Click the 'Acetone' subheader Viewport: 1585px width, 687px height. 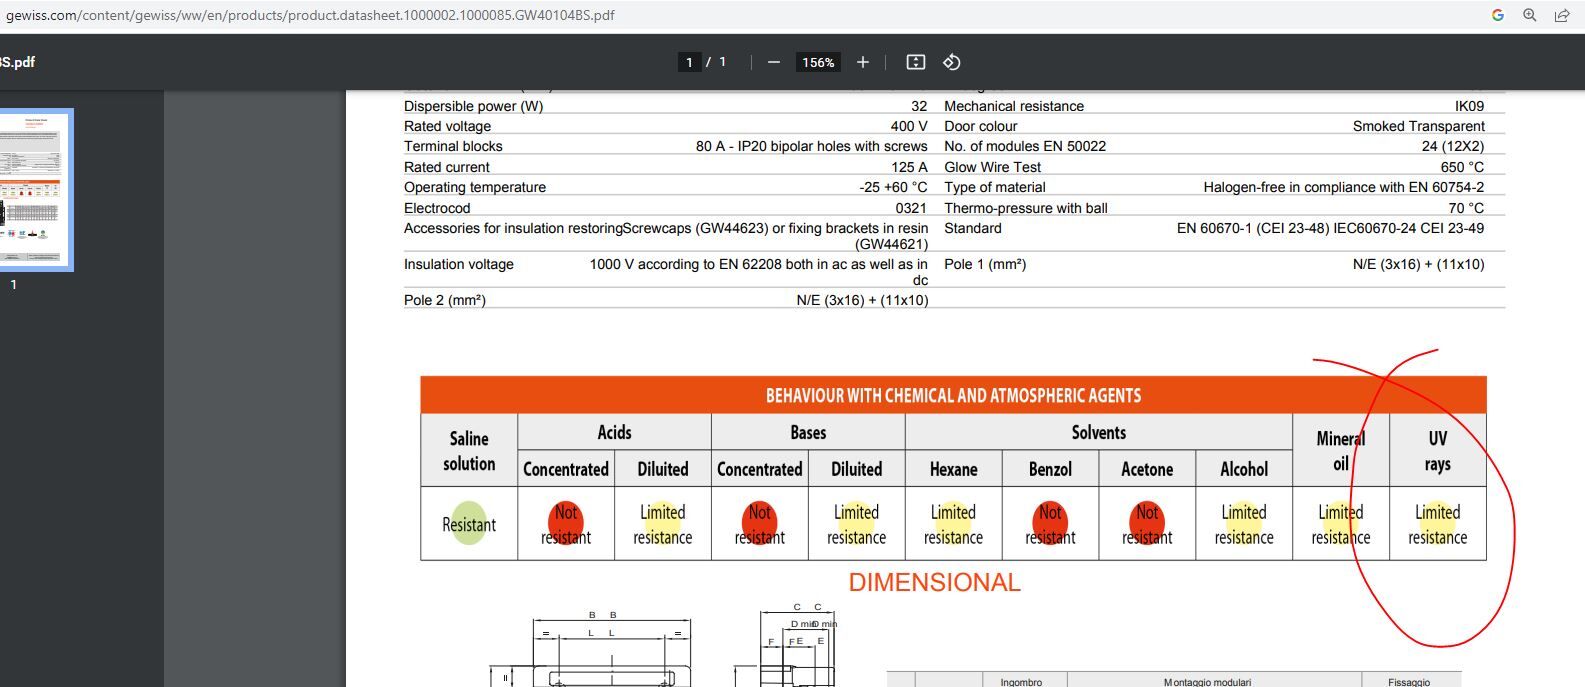(x=1147, y=469)
